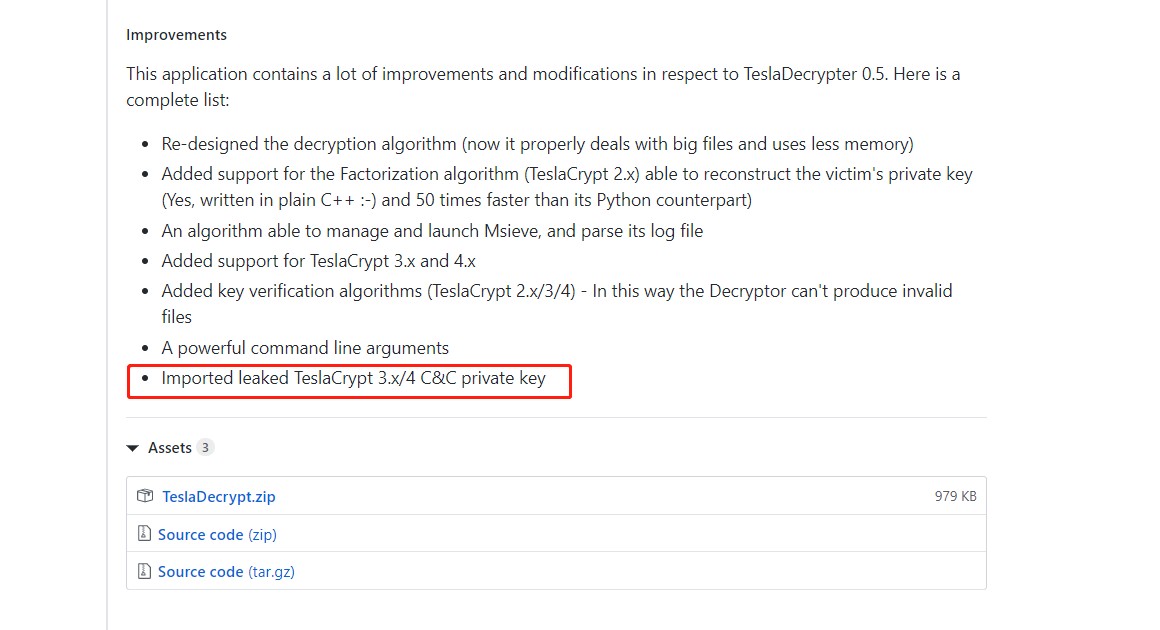This screenshot has height=630, width=1160.
Task: Click the Assets section label
Action: coord(169,448)
